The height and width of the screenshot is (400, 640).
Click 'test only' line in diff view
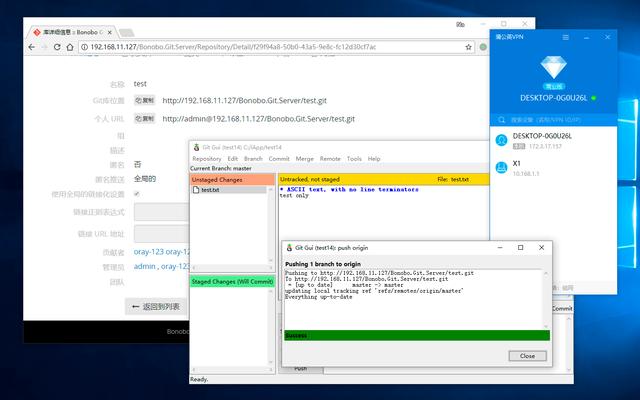coord(294,196)
